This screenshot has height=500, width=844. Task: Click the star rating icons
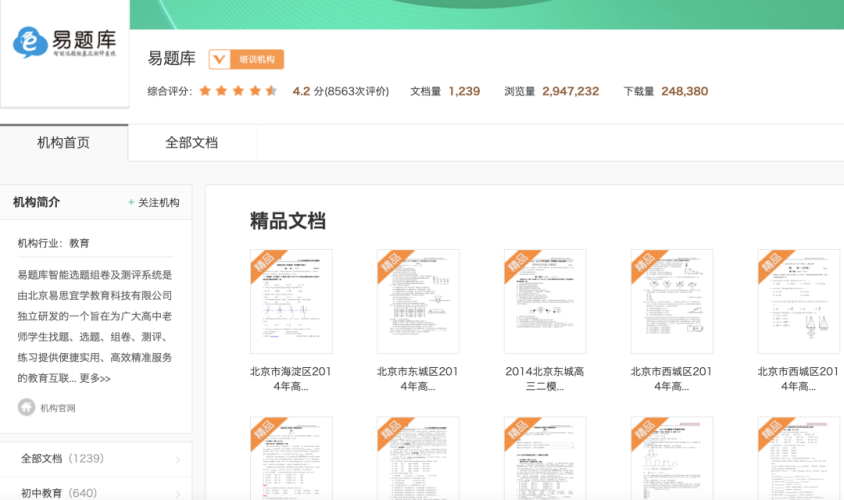pyautogui.click(x=238, y=91)
